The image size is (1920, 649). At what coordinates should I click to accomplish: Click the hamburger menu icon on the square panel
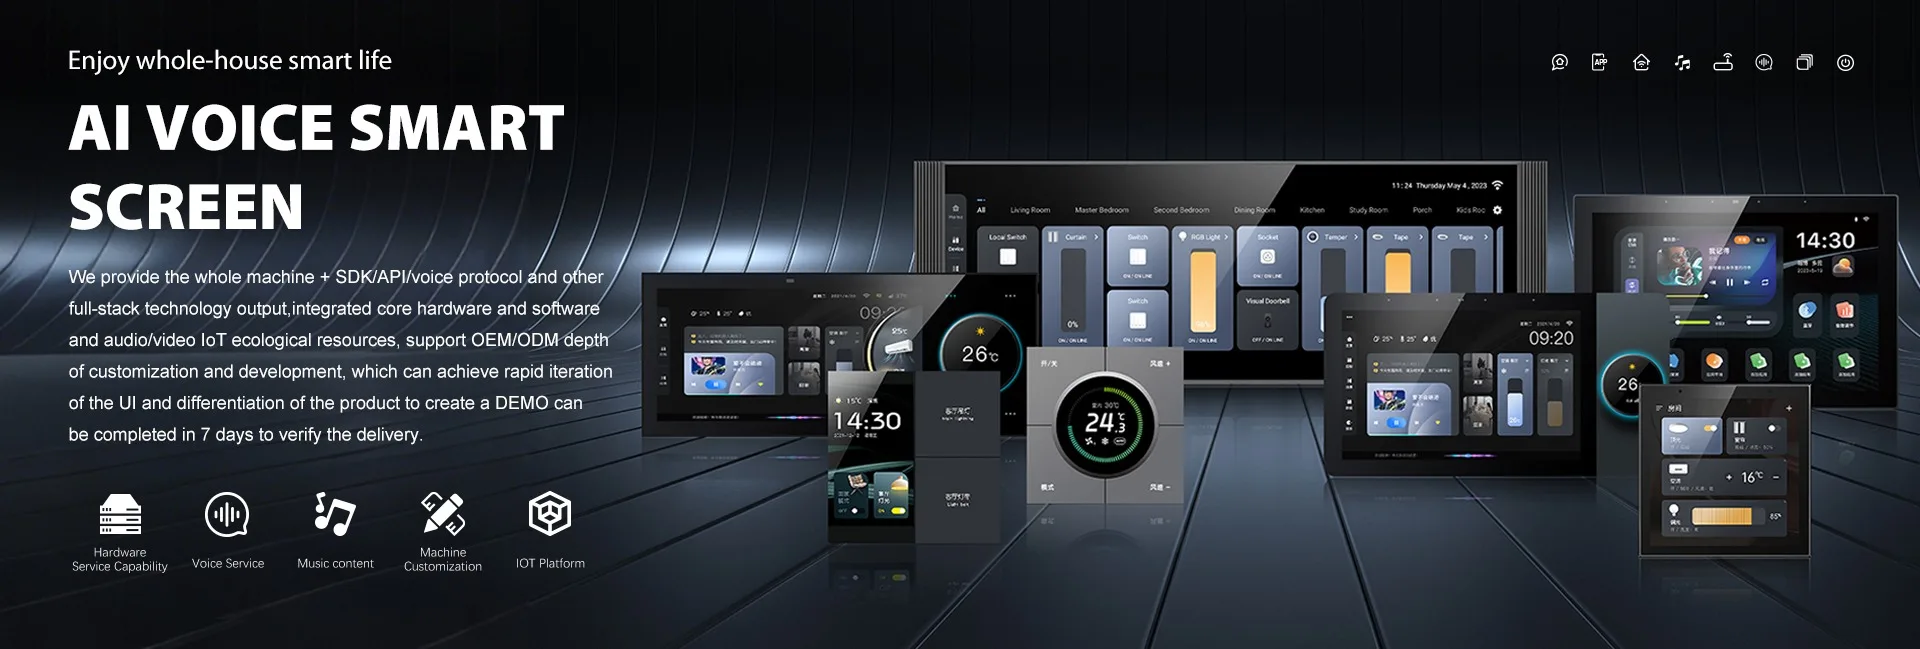coord(1659,408)
